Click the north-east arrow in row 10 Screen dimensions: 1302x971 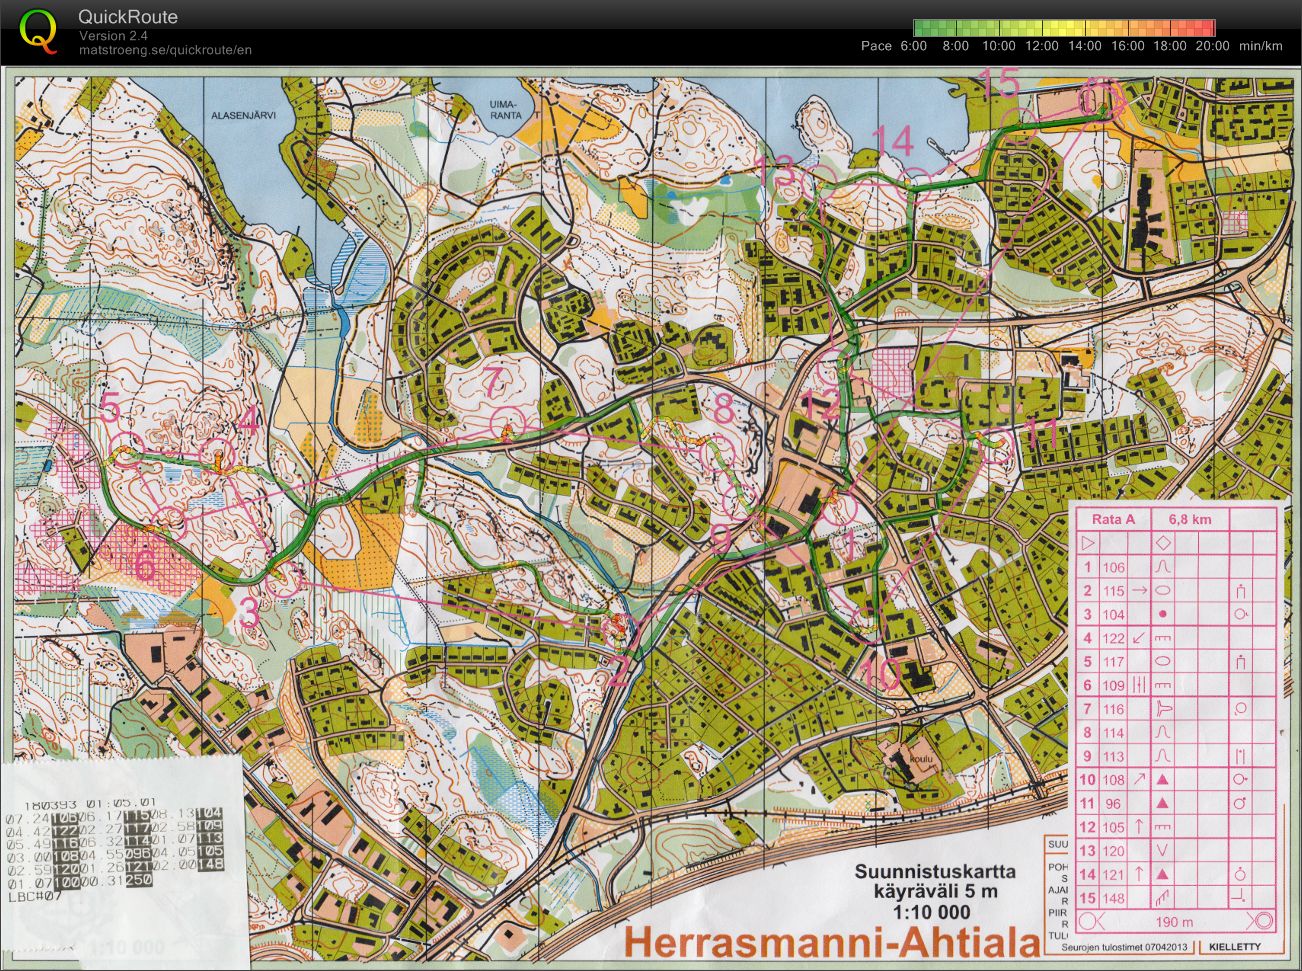1138,780
